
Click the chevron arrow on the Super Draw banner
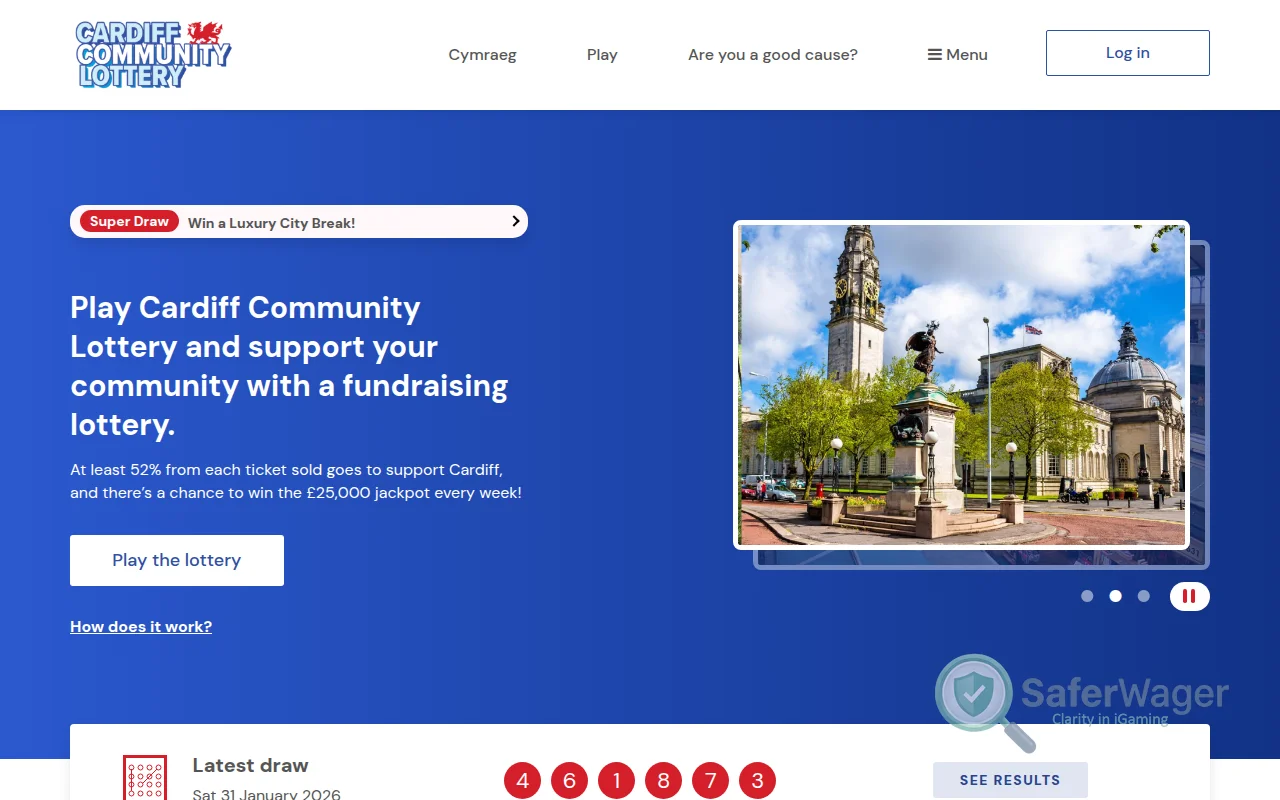coord(514,221)
